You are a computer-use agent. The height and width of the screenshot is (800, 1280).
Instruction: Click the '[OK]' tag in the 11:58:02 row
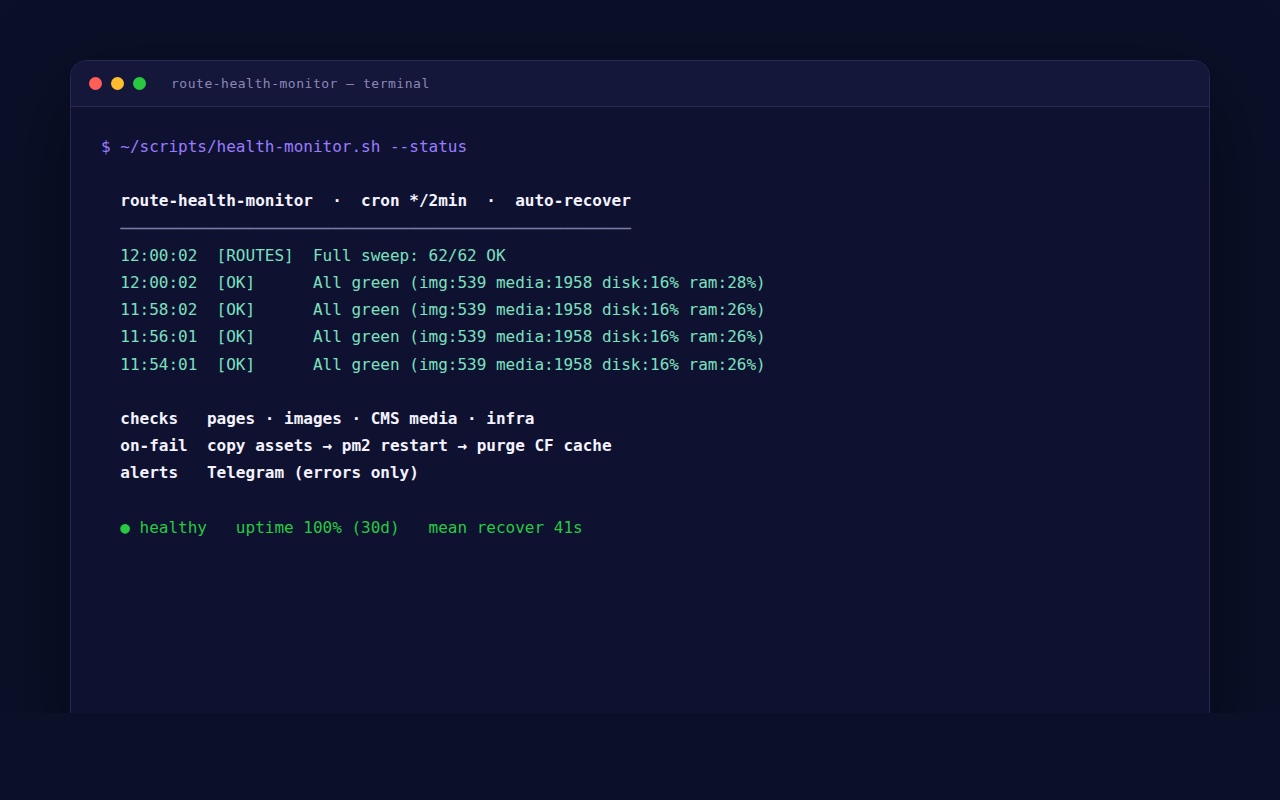pos(236,310)
